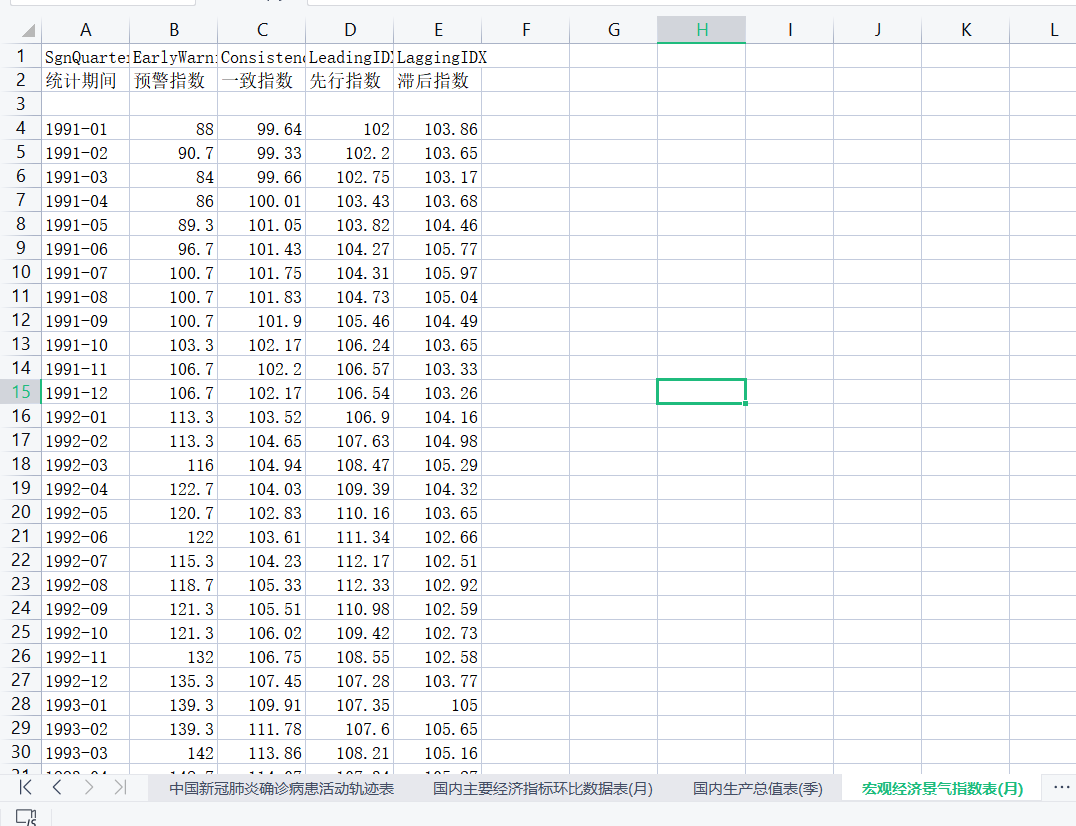
Task: Click date cell 1991-12
Action: click(85, 392)
